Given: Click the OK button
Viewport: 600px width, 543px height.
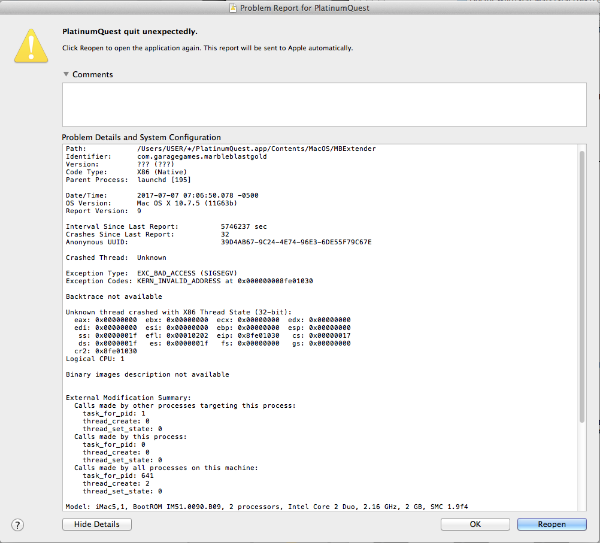Looking at the screenshot, I should 475,524.
